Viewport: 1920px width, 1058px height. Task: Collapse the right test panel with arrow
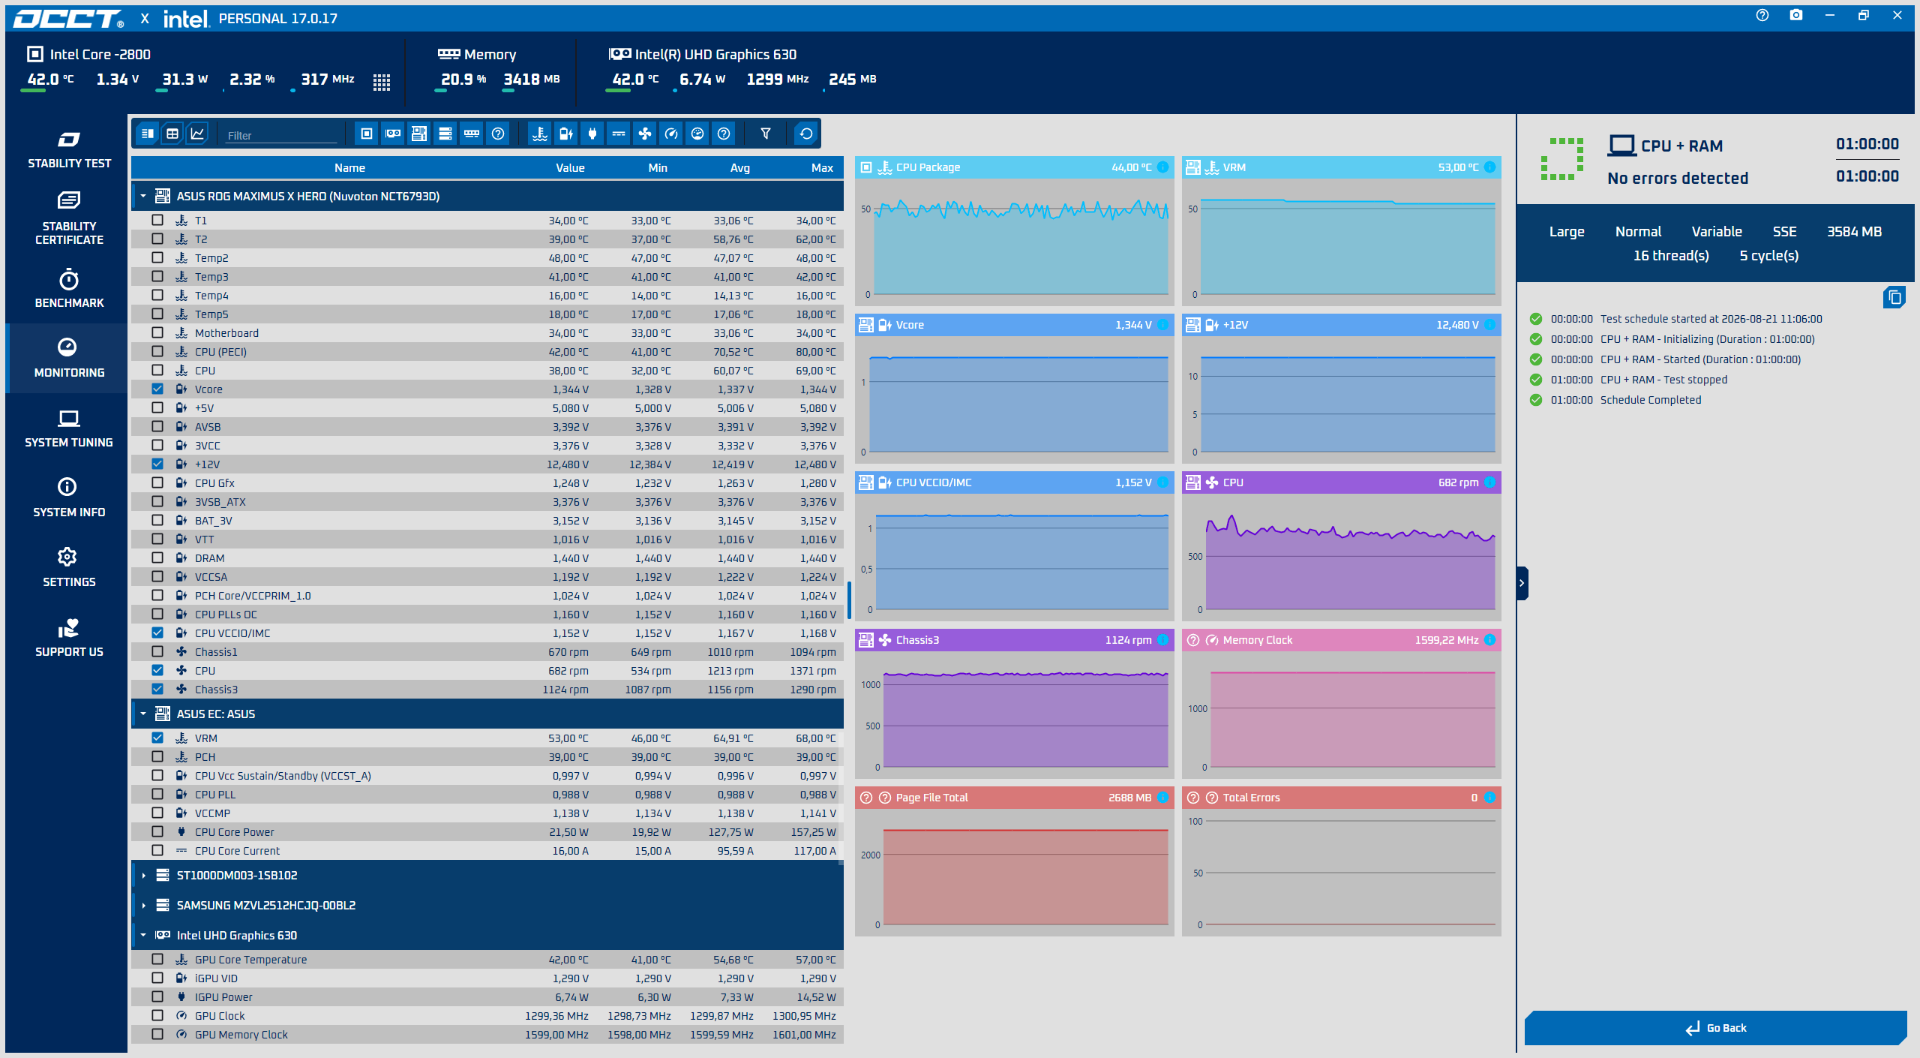click(1522, 583)
